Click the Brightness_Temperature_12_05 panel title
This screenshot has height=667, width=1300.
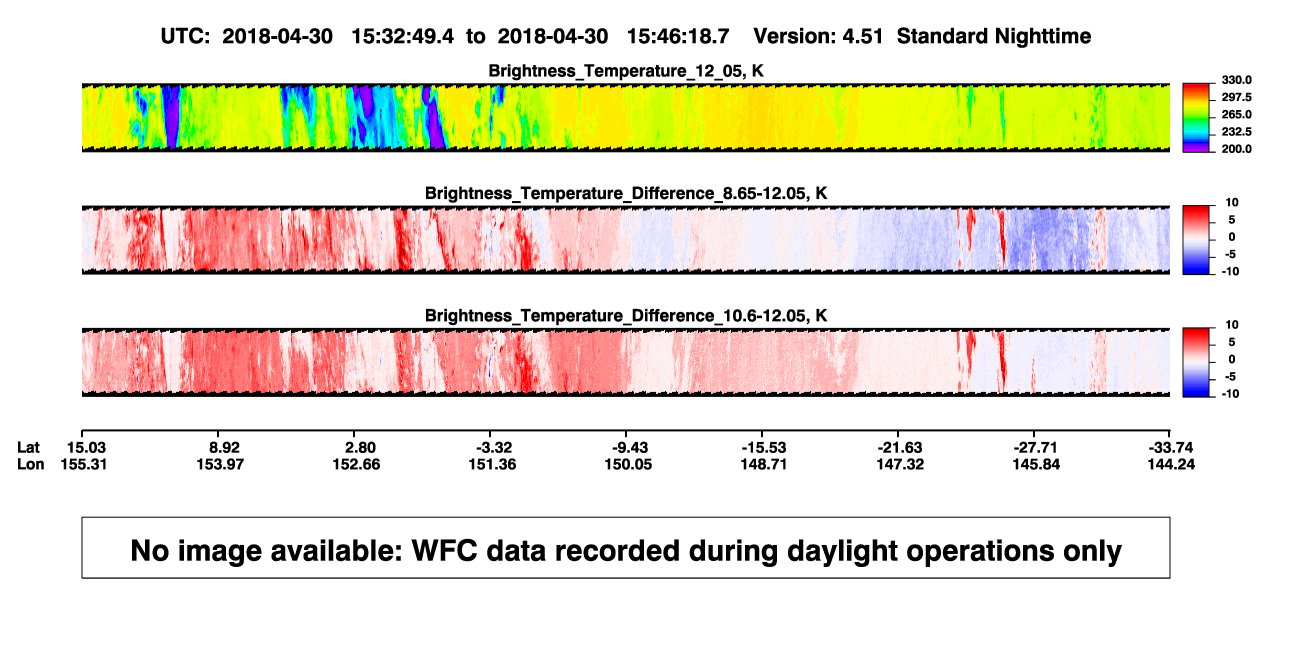click(626, 71)
